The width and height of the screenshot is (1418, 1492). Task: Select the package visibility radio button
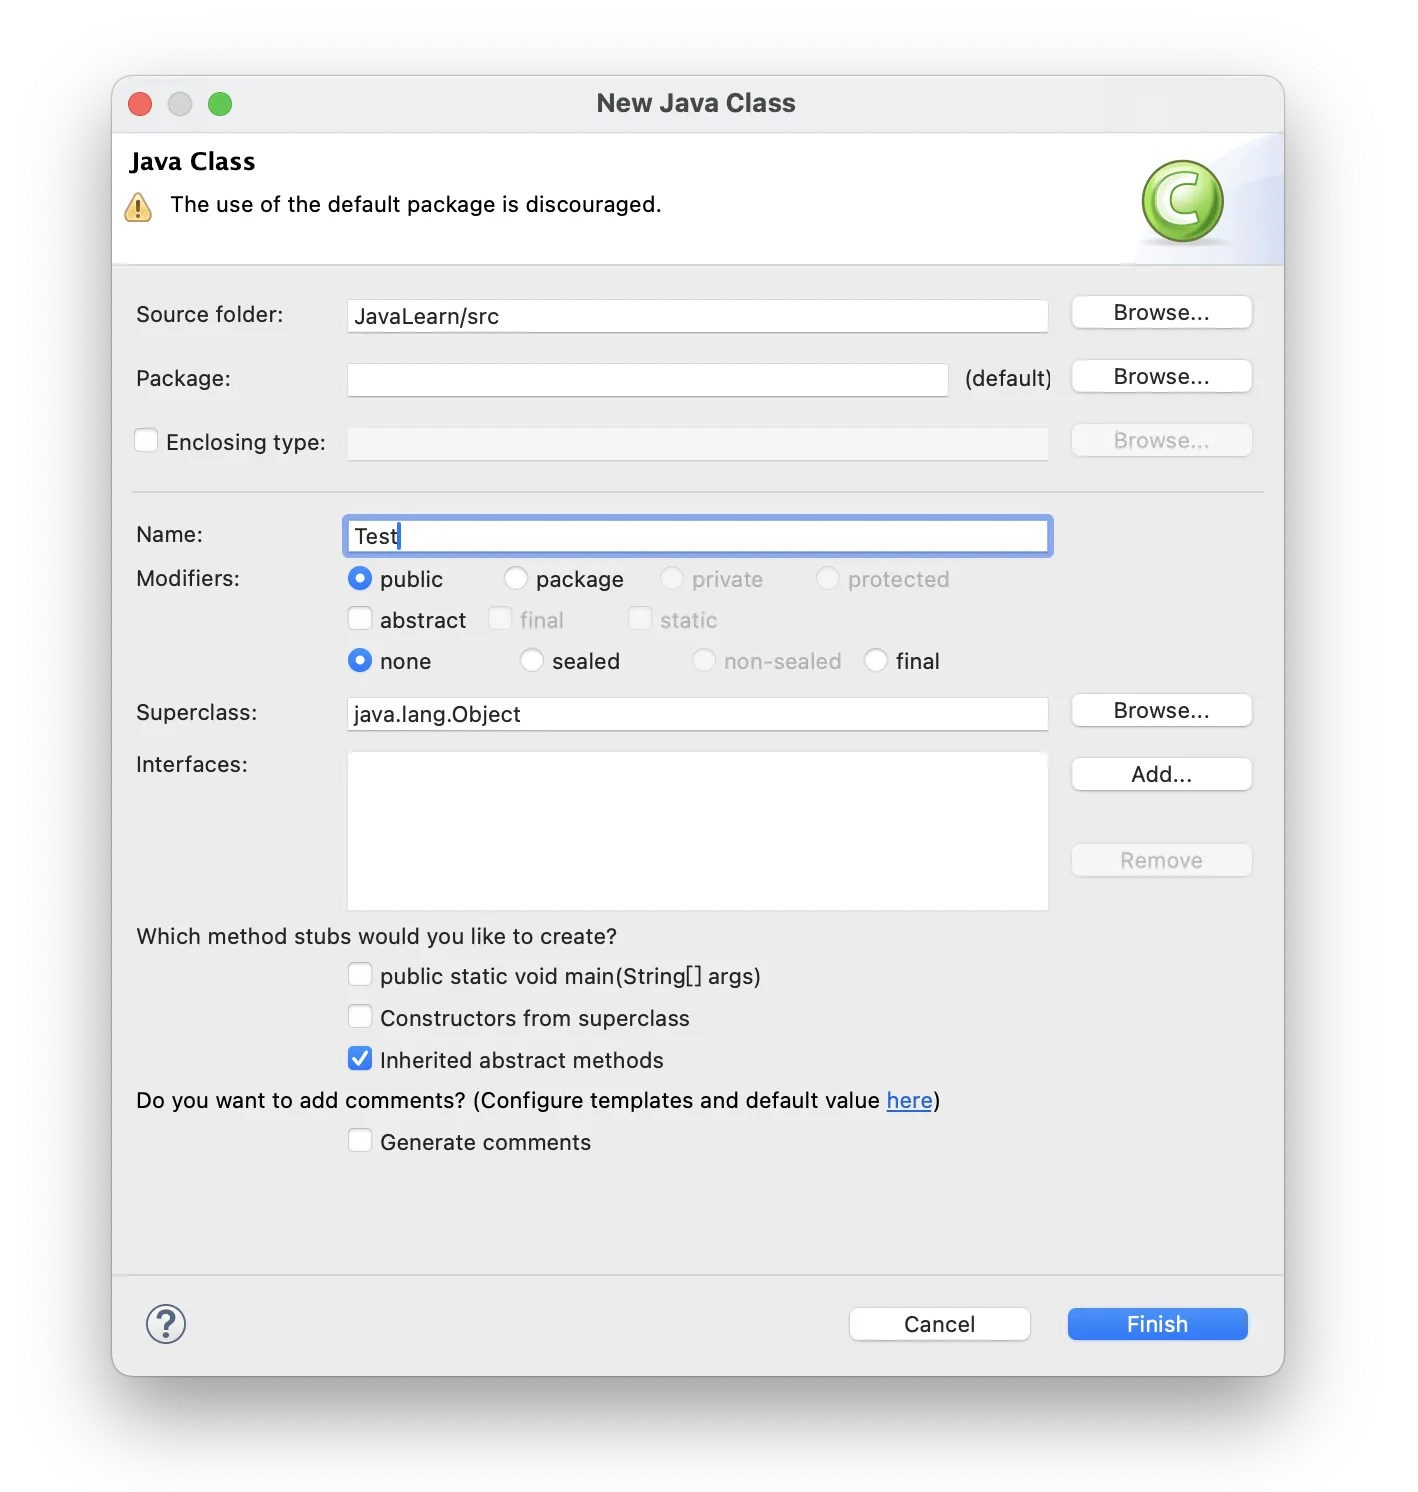click(516, 579)
